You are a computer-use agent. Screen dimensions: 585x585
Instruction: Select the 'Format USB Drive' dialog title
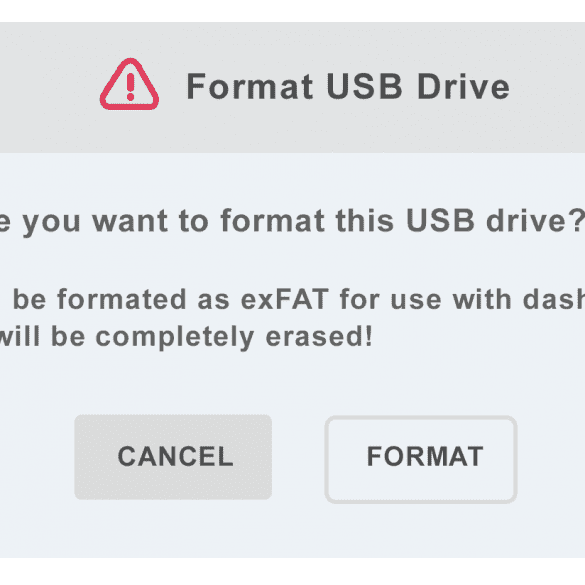pos(348,87)
